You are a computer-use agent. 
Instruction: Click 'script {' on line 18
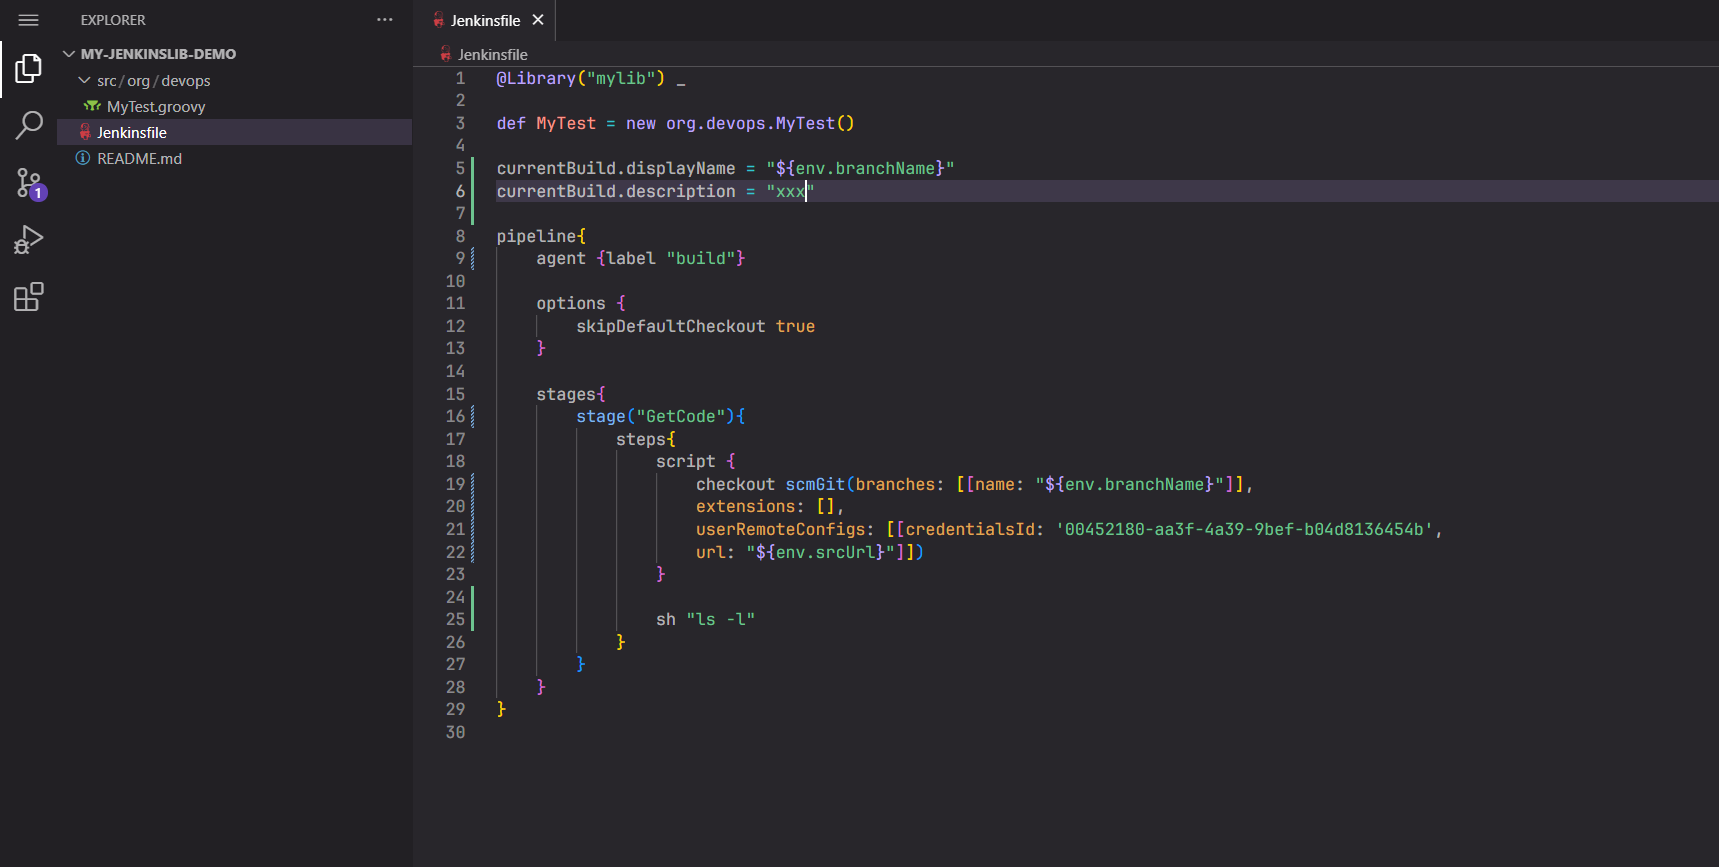pyautogui.click(x=696, y=461)
